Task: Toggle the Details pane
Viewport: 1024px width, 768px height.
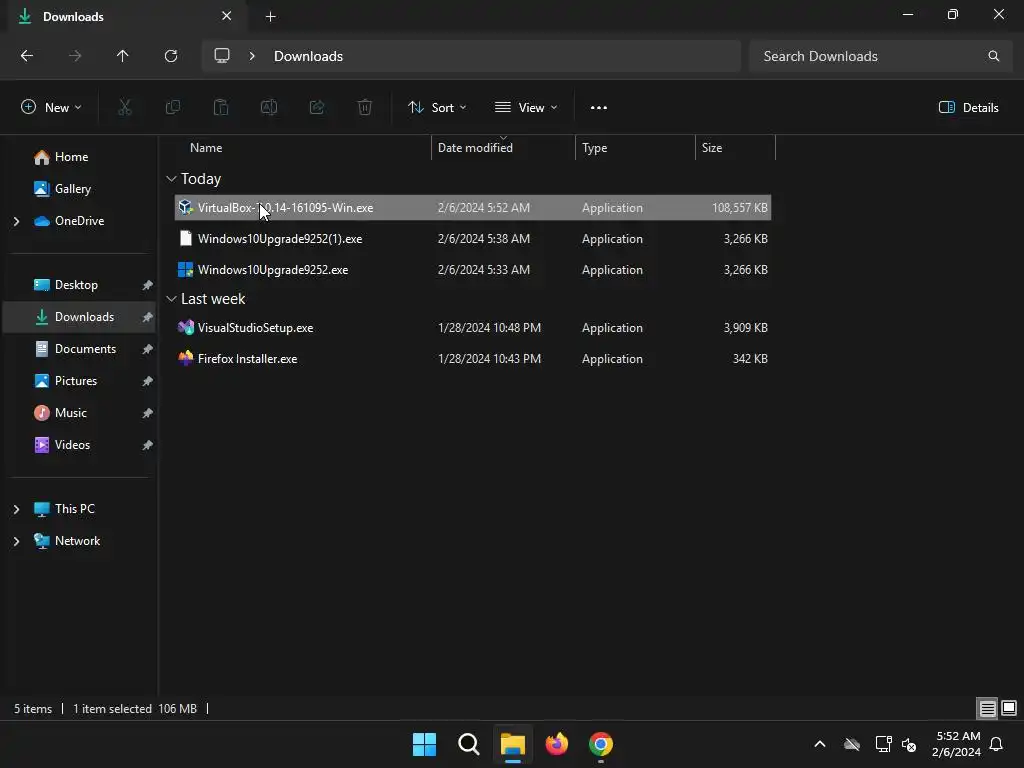Action: click(968, 107)
